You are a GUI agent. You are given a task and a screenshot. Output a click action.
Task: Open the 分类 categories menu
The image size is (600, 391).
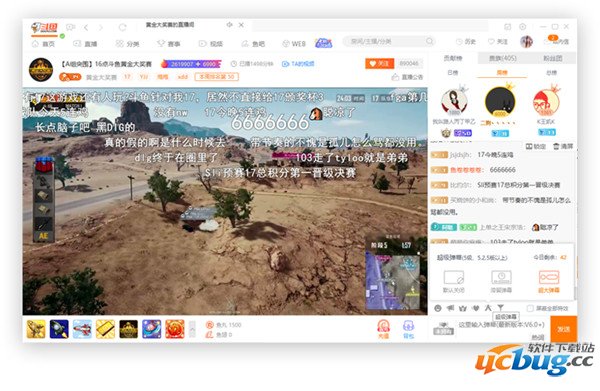pos(128,44)
